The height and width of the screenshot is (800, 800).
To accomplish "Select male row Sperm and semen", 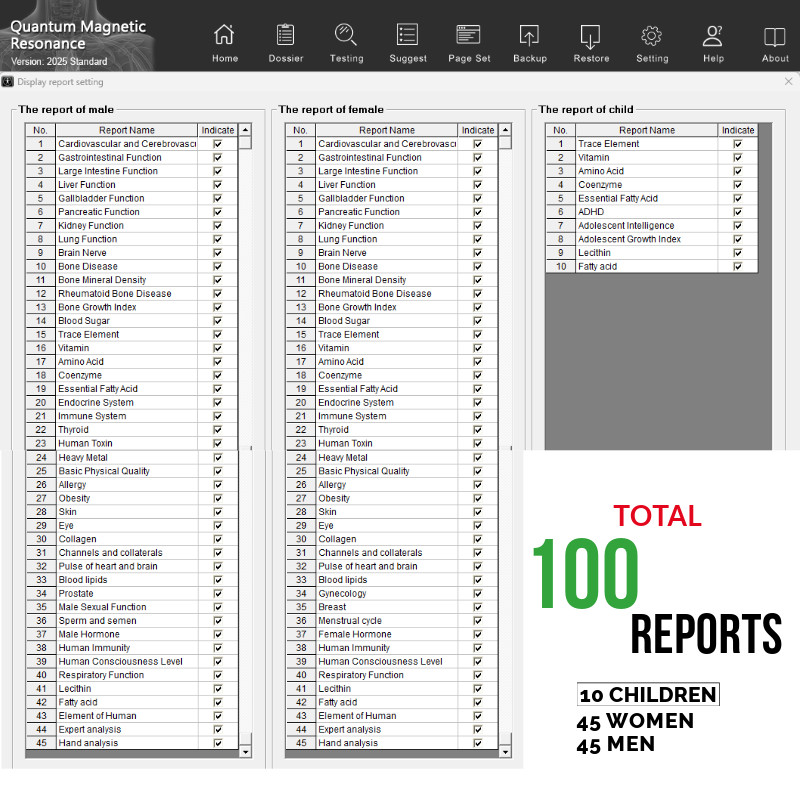I will 132,621.
